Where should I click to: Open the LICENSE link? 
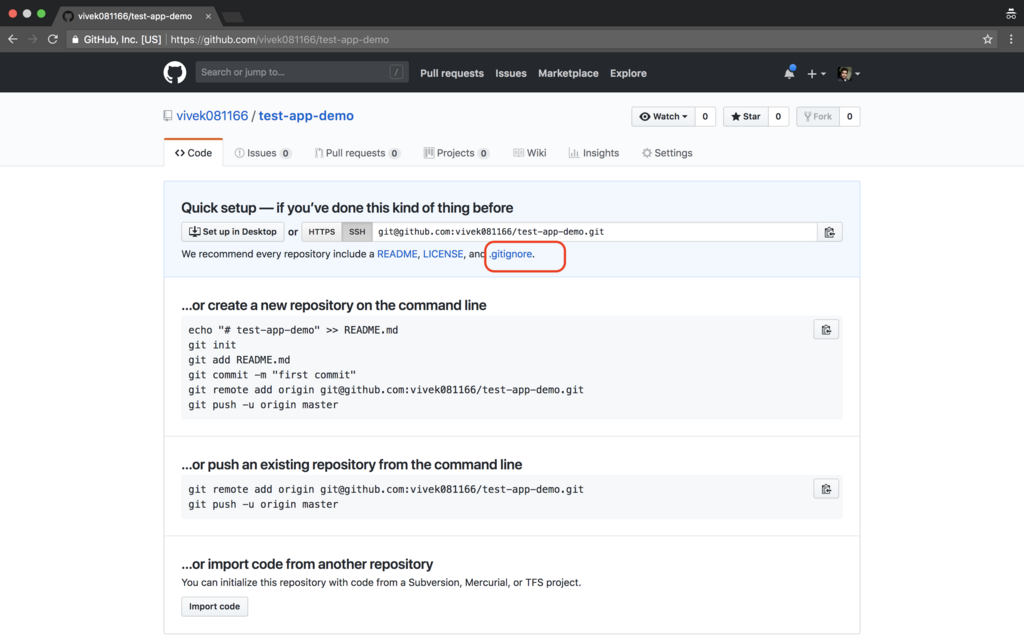(443, 254)
